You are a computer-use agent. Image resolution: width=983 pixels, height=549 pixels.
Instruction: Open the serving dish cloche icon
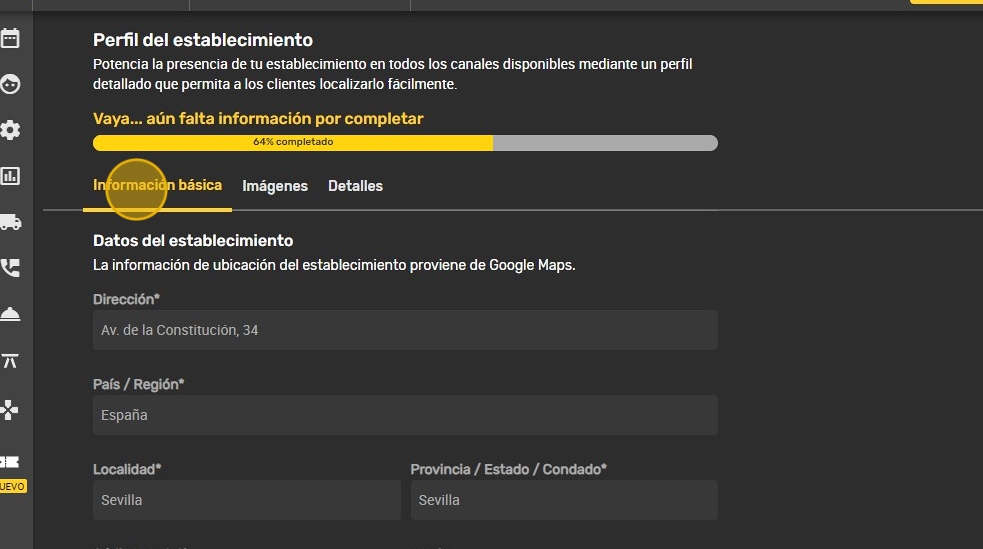coord(10,314)
